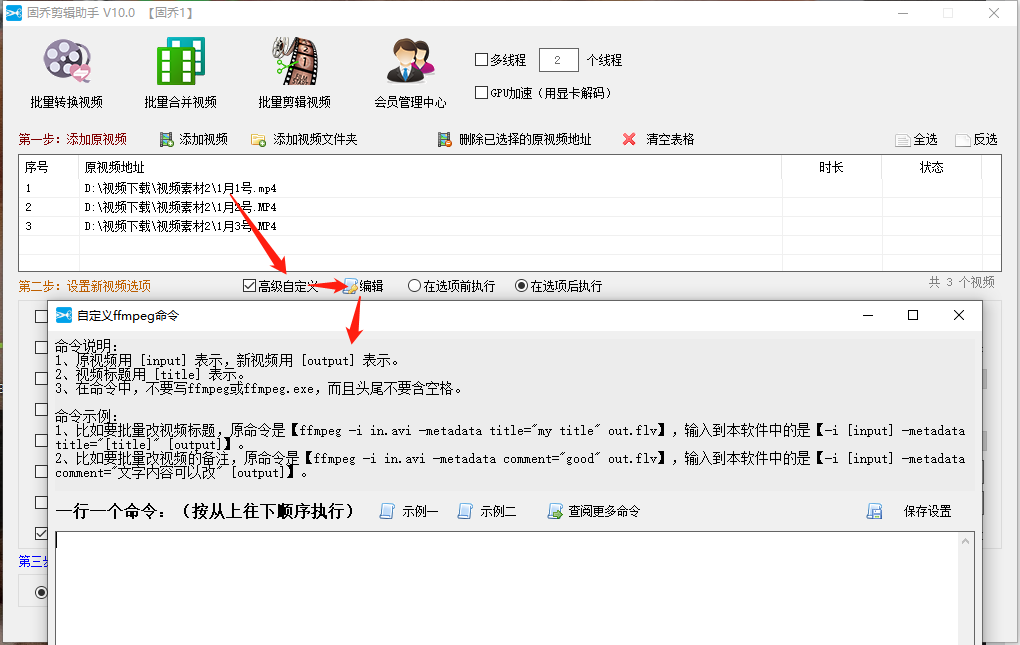Click the ffmpeg command text area
The height and width of the screenshot is (645, 1020).
506,588
